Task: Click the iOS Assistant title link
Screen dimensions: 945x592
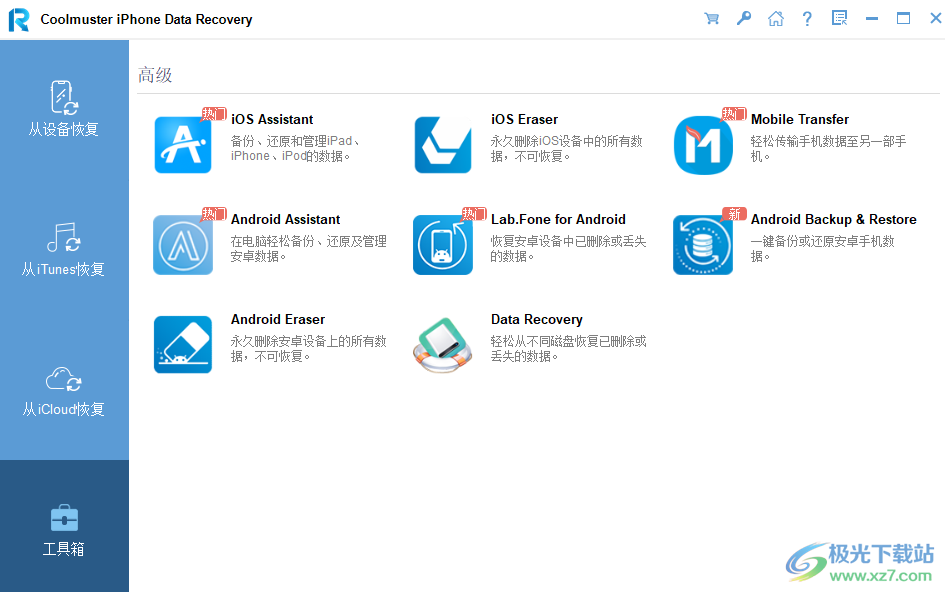Action: [x=272, y=119]
